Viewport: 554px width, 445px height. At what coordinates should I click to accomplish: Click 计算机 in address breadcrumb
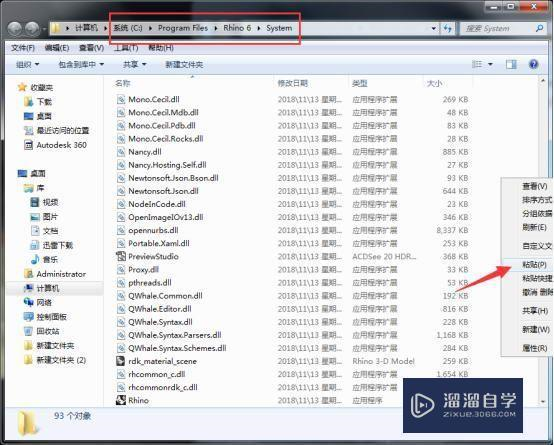86,28
